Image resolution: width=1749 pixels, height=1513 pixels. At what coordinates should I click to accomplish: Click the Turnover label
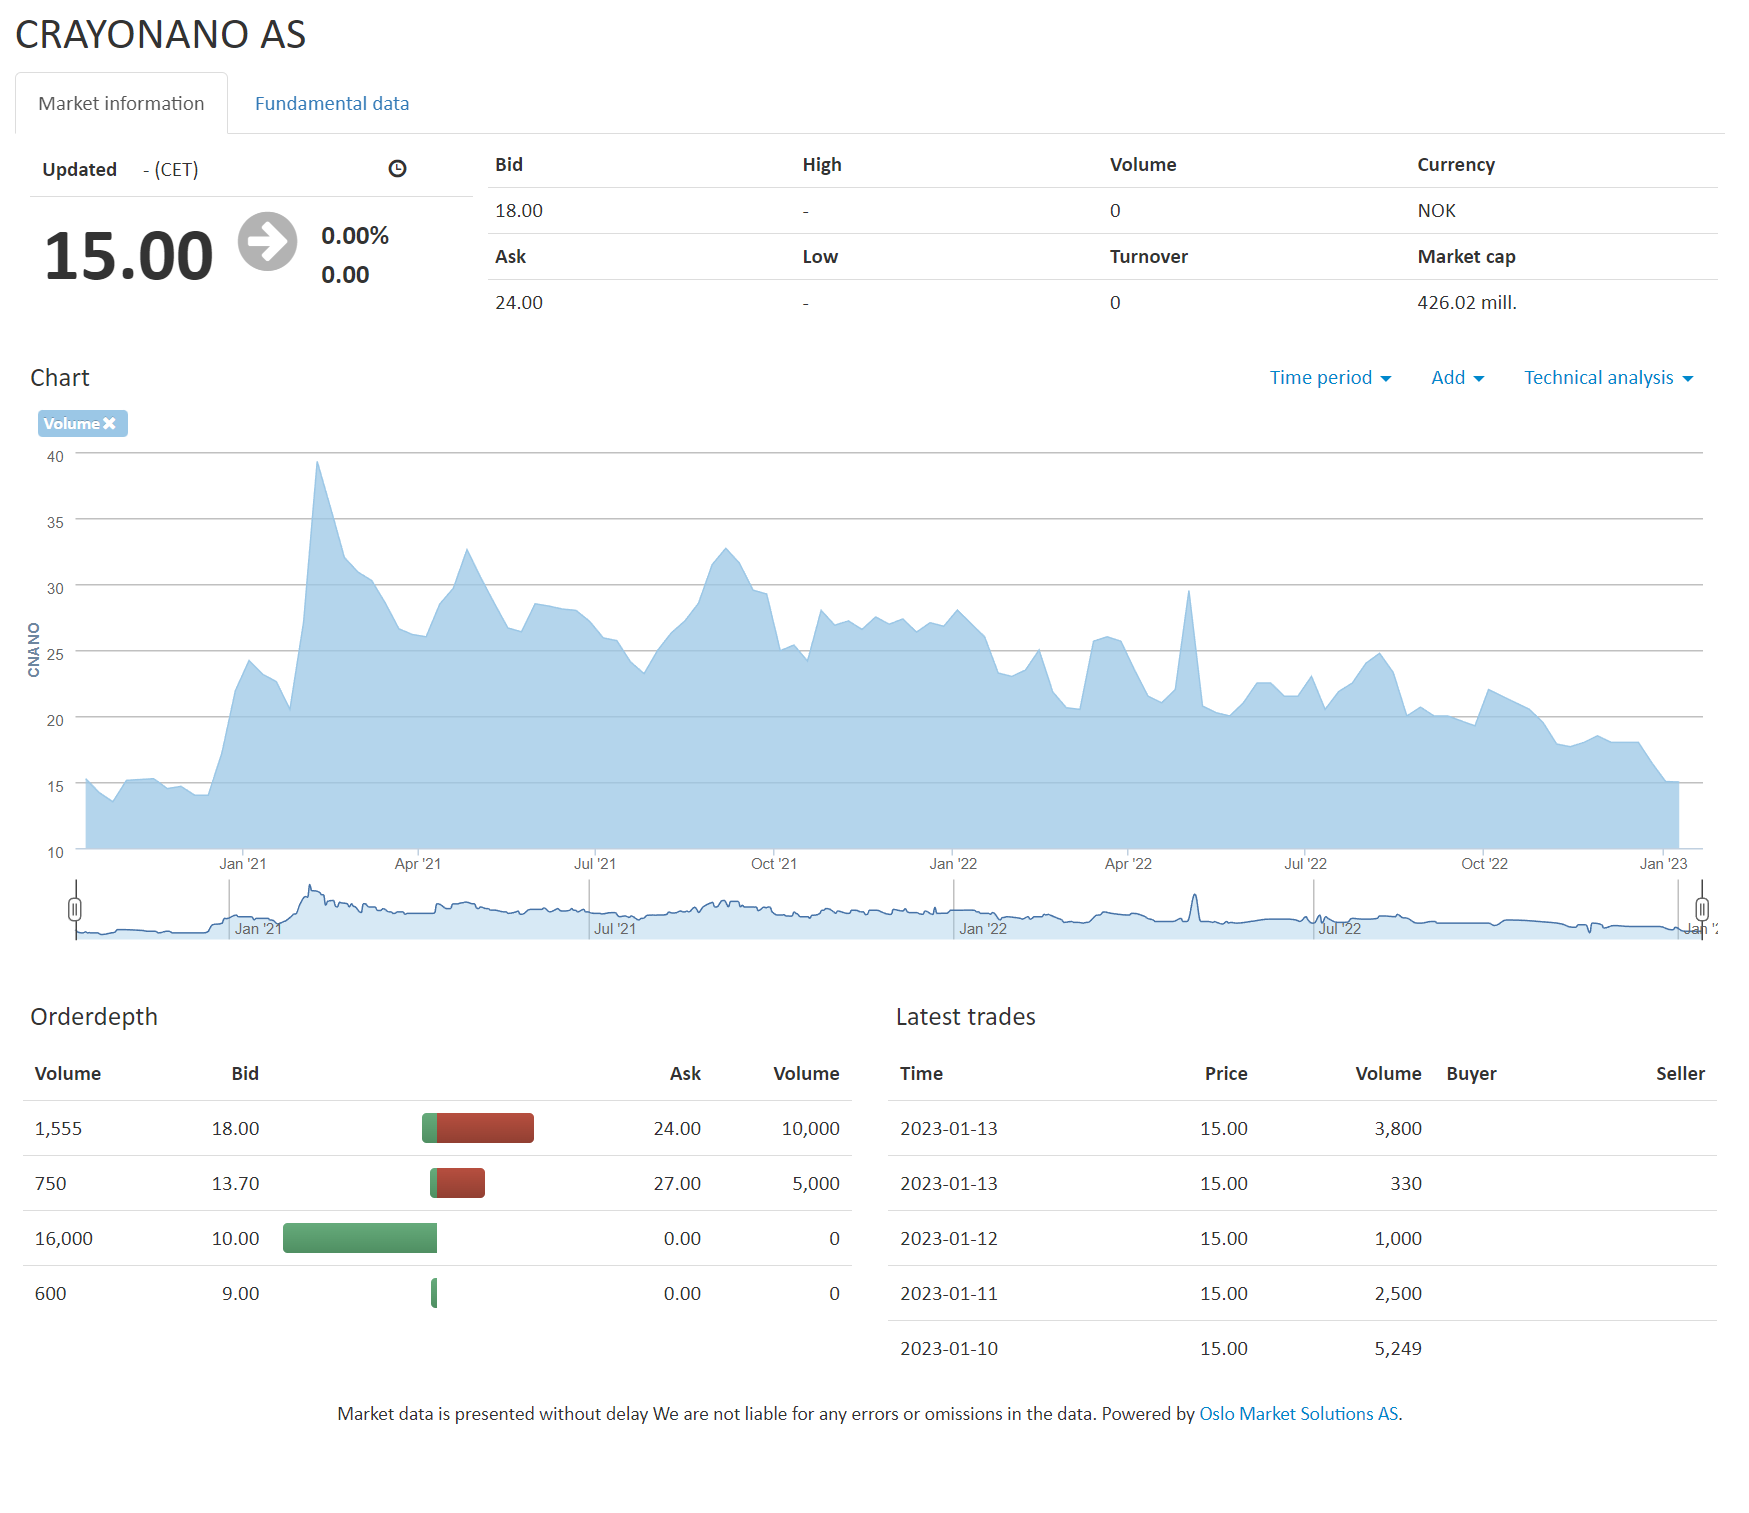click(x=1148, y=257)
